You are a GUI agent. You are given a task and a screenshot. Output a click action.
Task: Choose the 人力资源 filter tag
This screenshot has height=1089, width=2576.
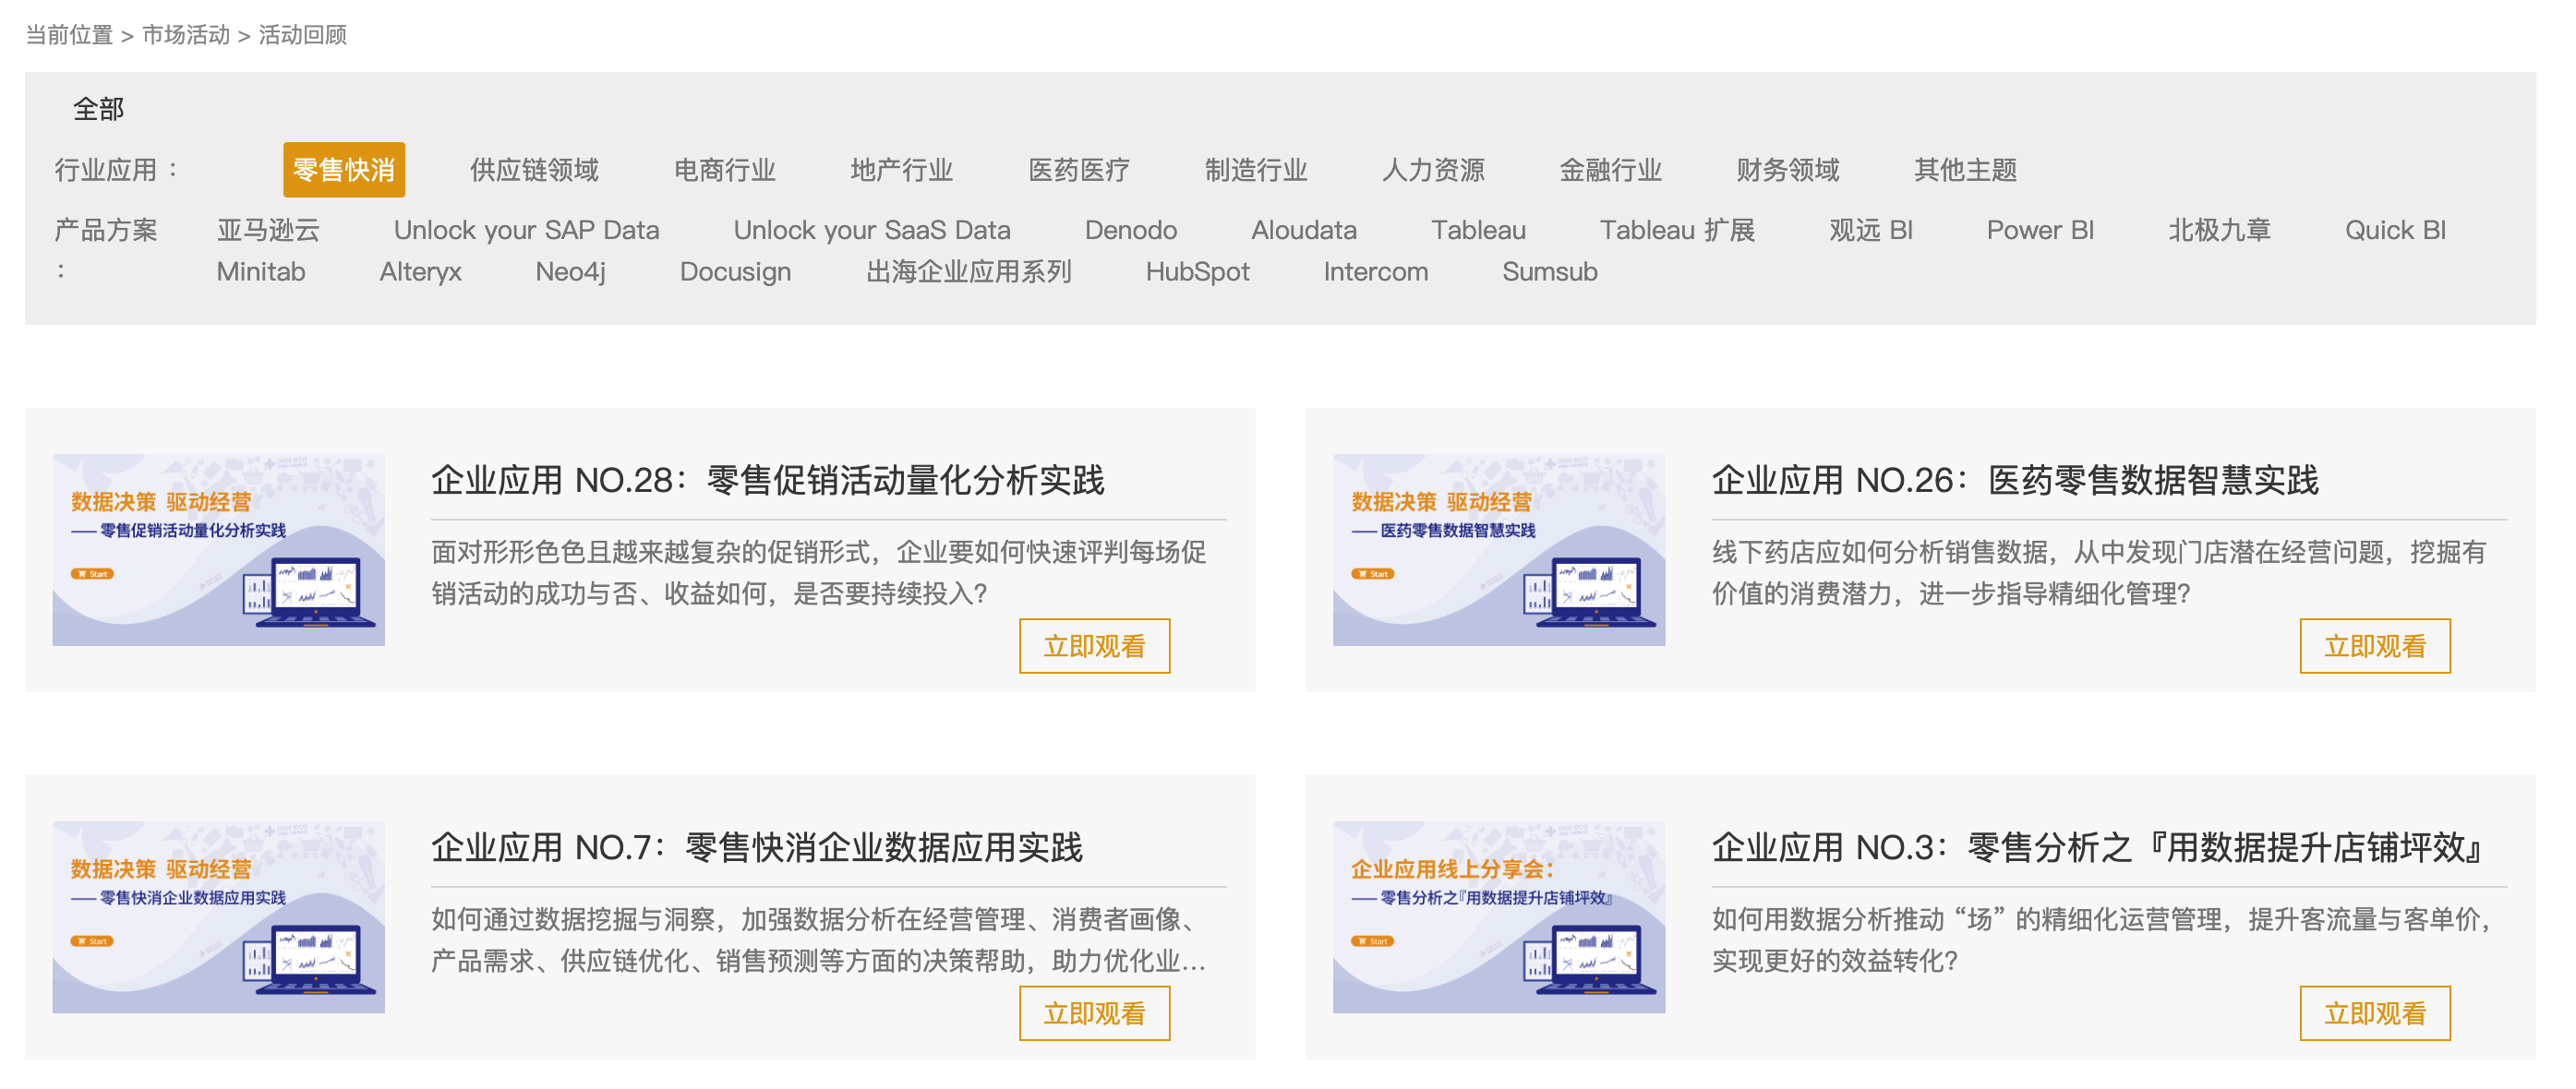pos(1434,170)
